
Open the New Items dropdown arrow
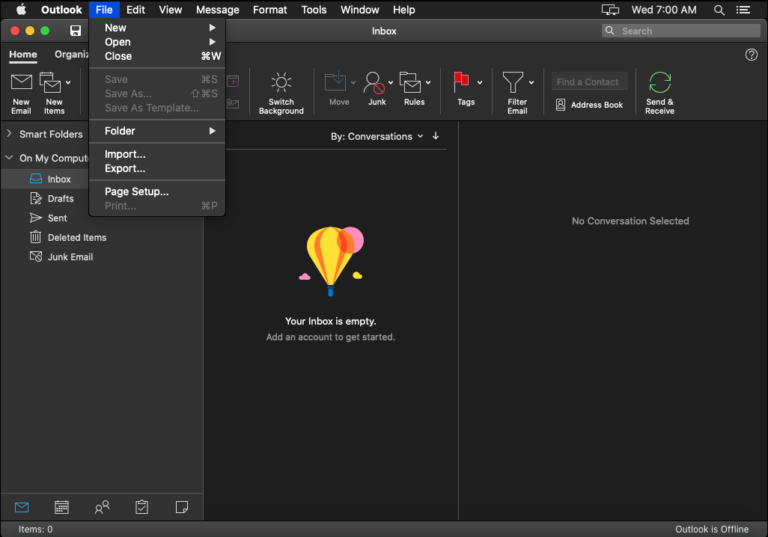pyautogui.click(x=68, y=82)
